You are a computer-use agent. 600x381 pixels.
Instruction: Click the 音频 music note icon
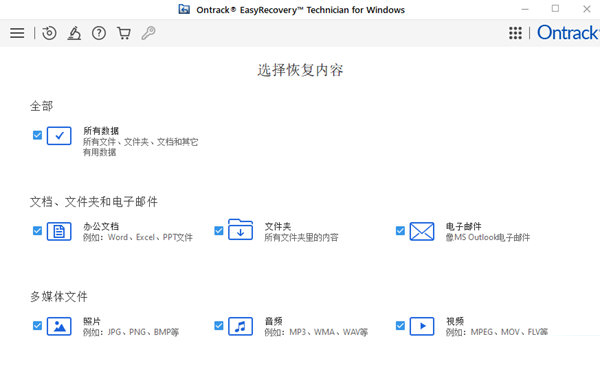[240, 326]
